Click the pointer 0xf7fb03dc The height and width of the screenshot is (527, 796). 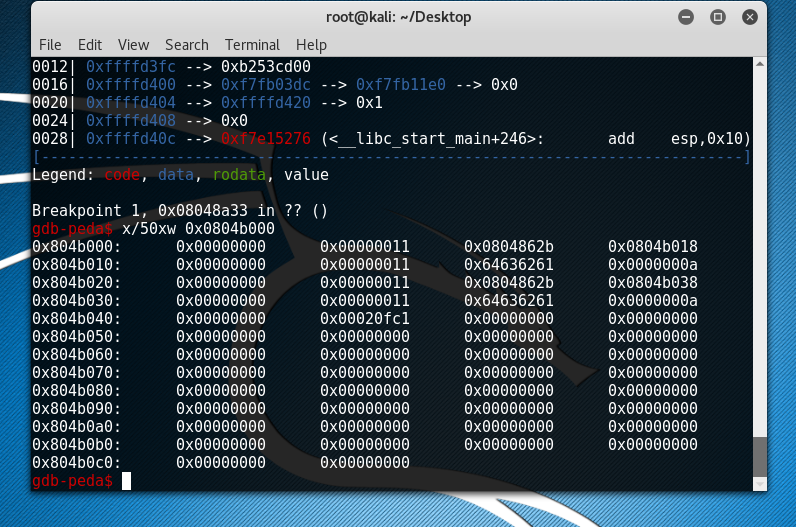266,84
